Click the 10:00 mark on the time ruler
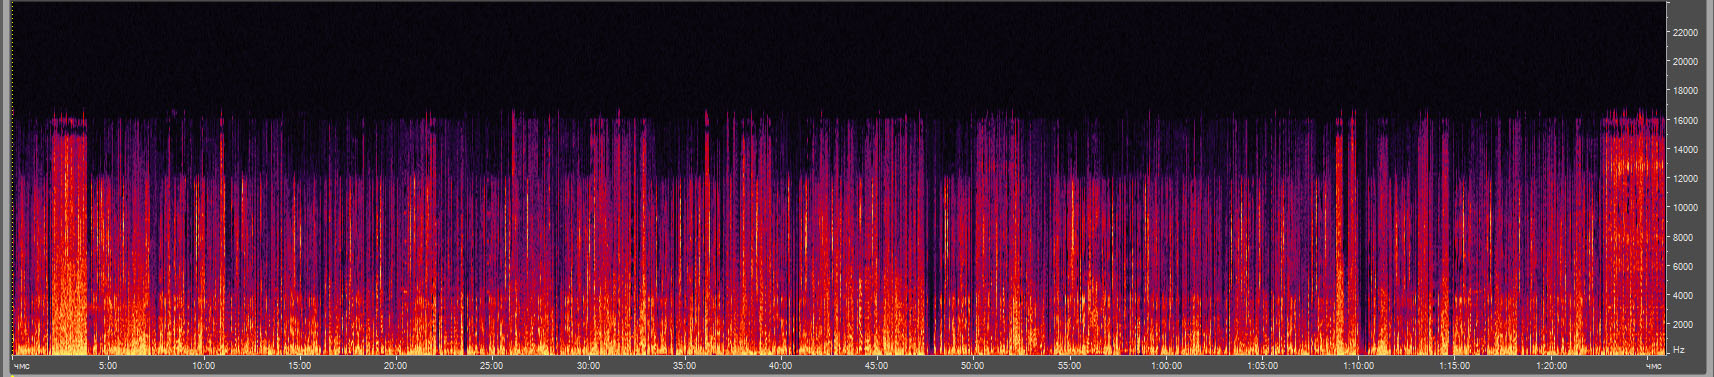 [204, 366]
